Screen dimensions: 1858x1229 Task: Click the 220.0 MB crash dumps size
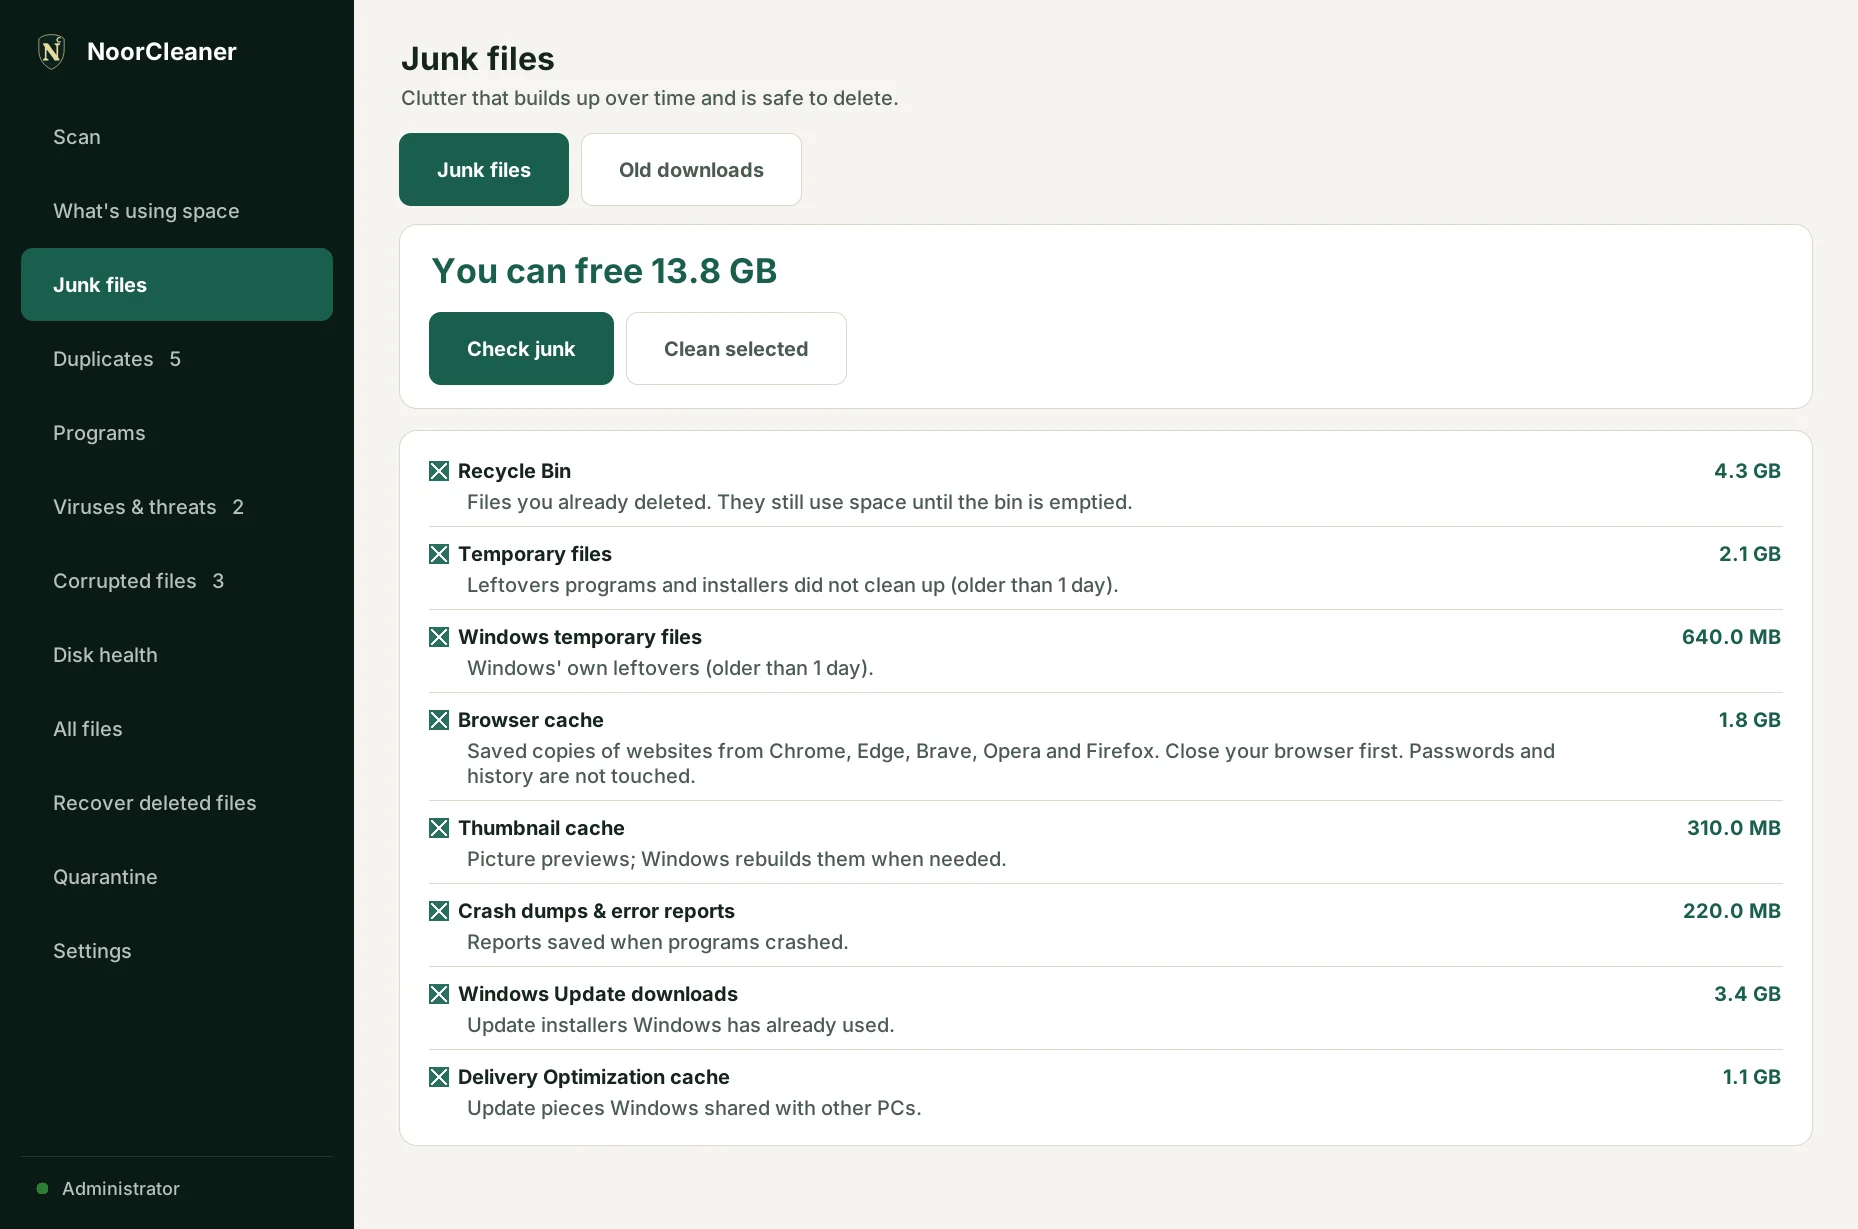click(1732, 911)
